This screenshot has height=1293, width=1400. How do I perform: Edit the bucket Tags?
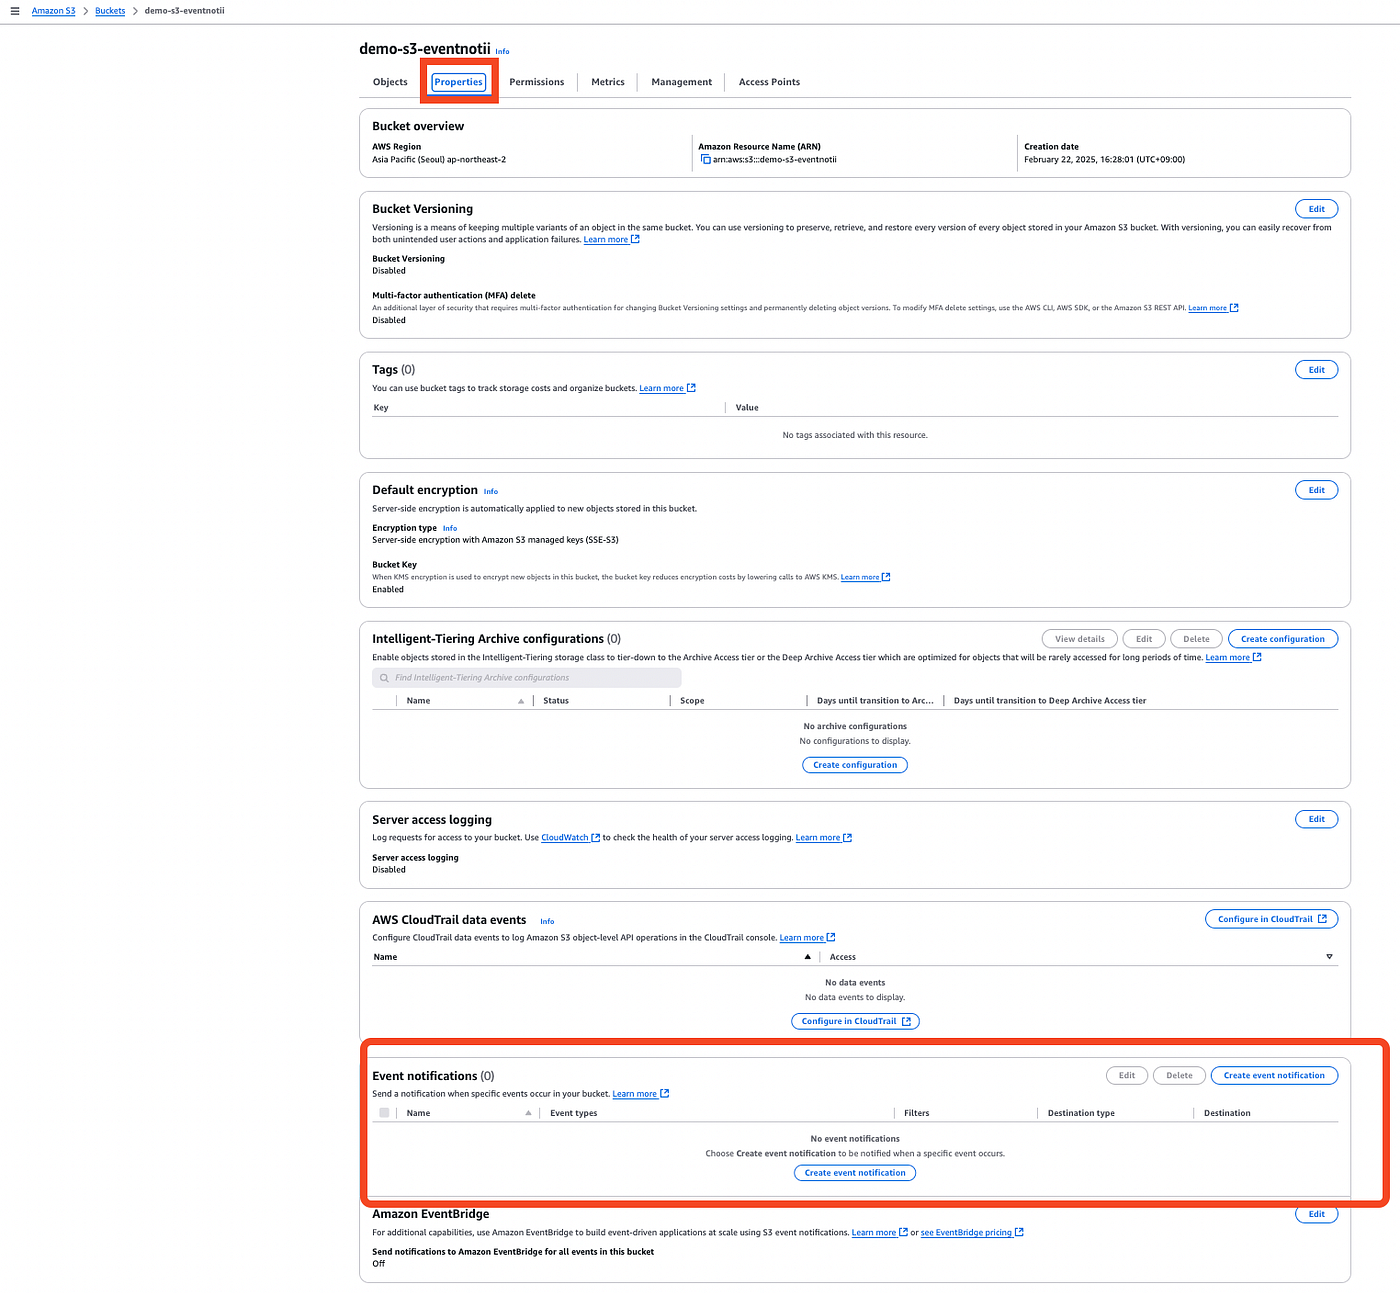tap(1316, 370)
